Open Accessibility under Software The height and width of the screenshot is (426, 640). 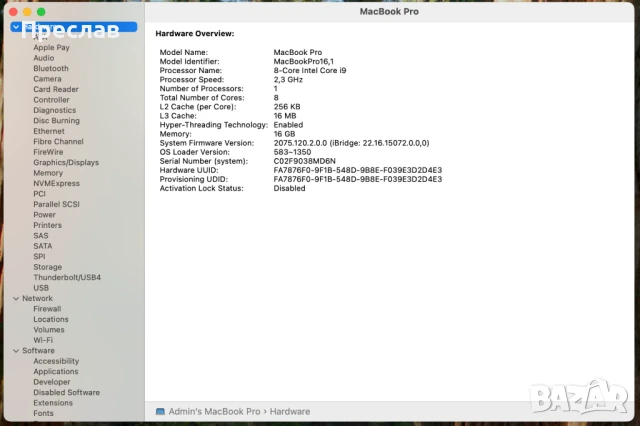pyautogui.click(x=56, y=361)
